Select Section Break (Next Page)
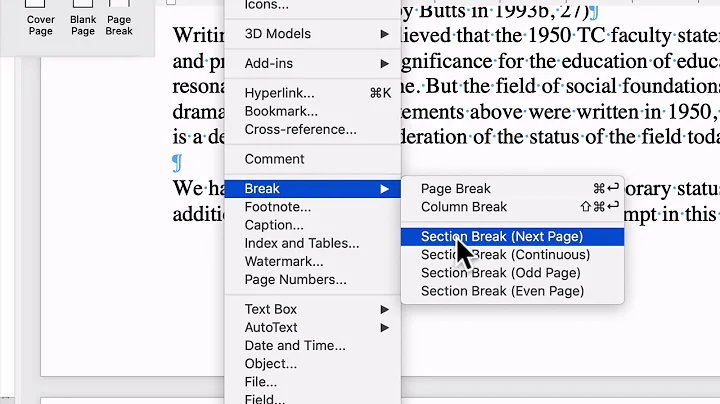The width and height of the screenshot is (720, 404). [x=512, y=236]
